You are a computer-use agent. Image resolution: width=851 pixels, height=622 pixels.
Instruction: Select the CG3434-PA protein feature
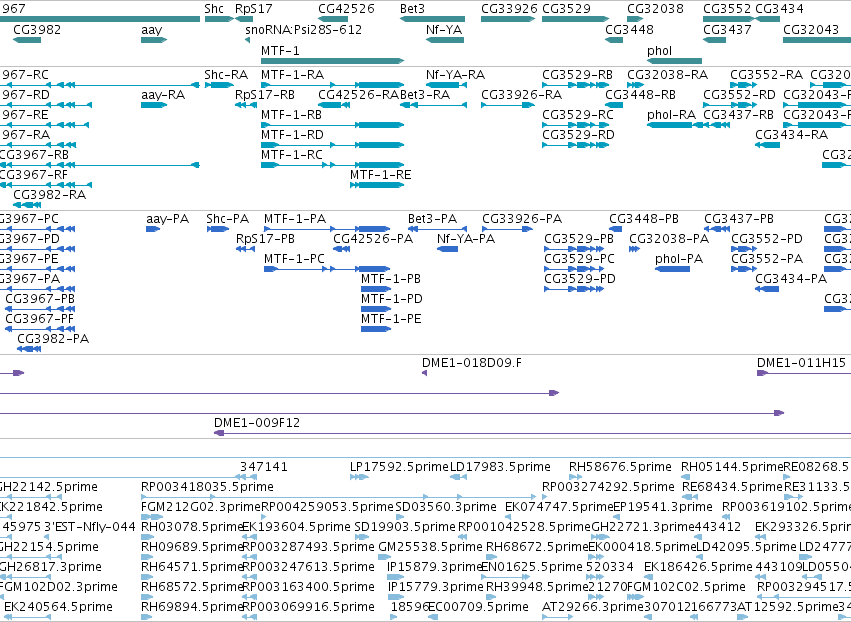(767, 289)
